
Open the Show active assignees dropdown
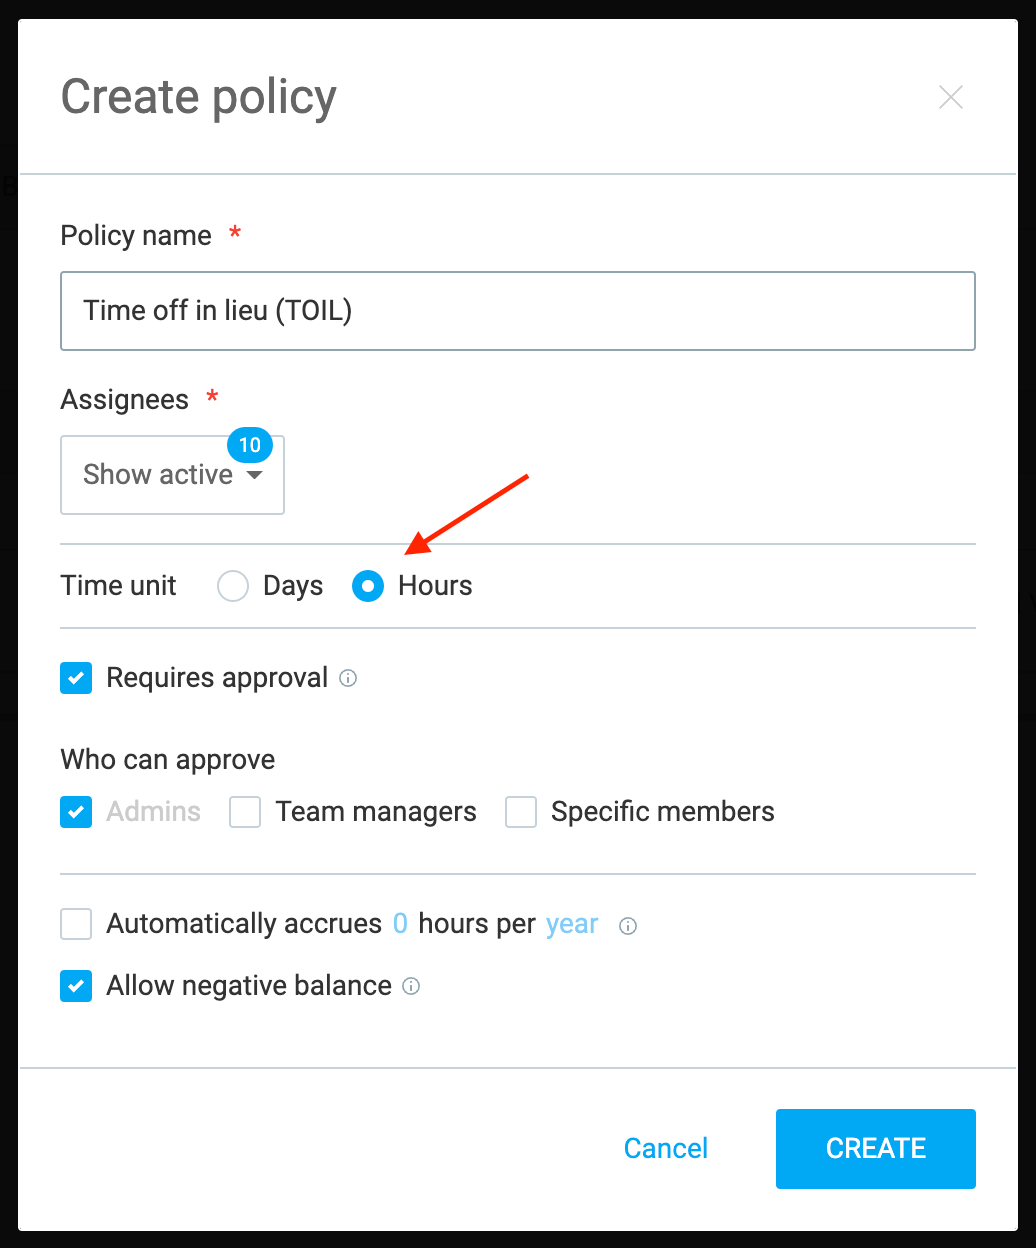pos(172,475)
